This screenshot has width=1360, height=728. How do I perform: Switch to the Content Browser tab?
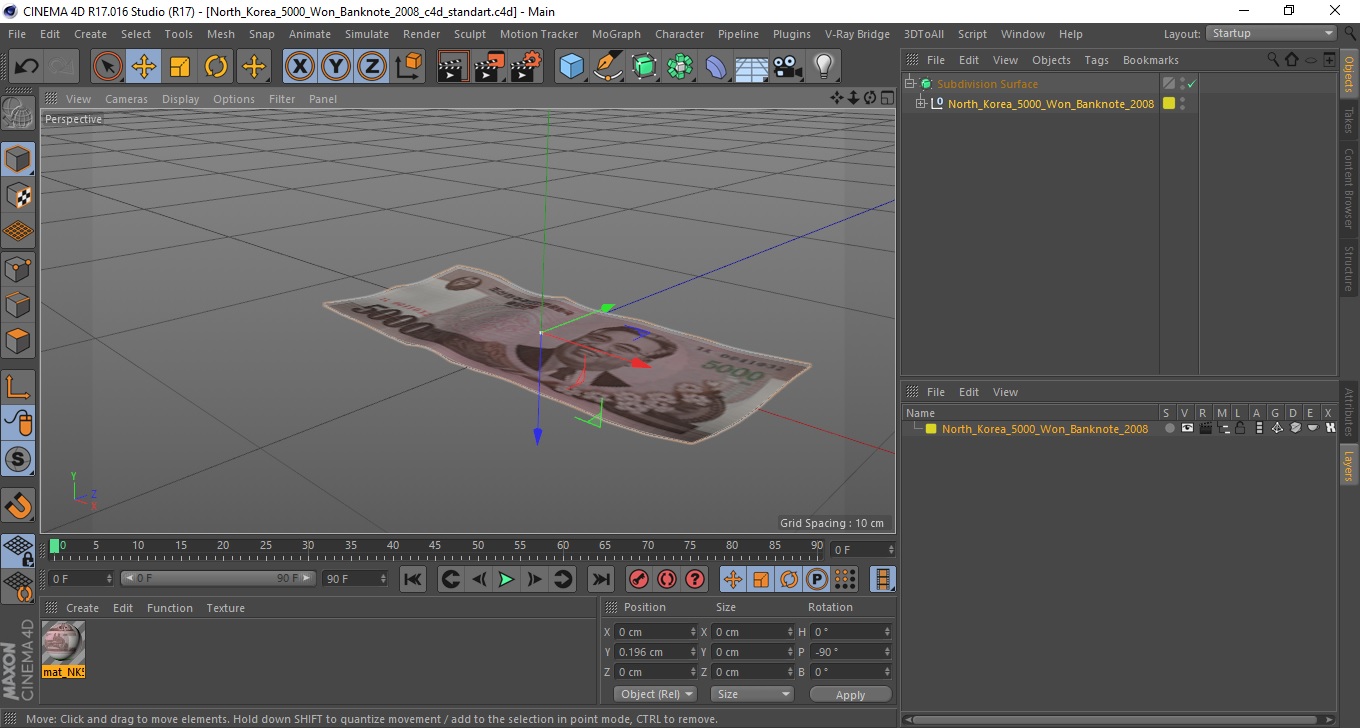[x=1349, y=188]
